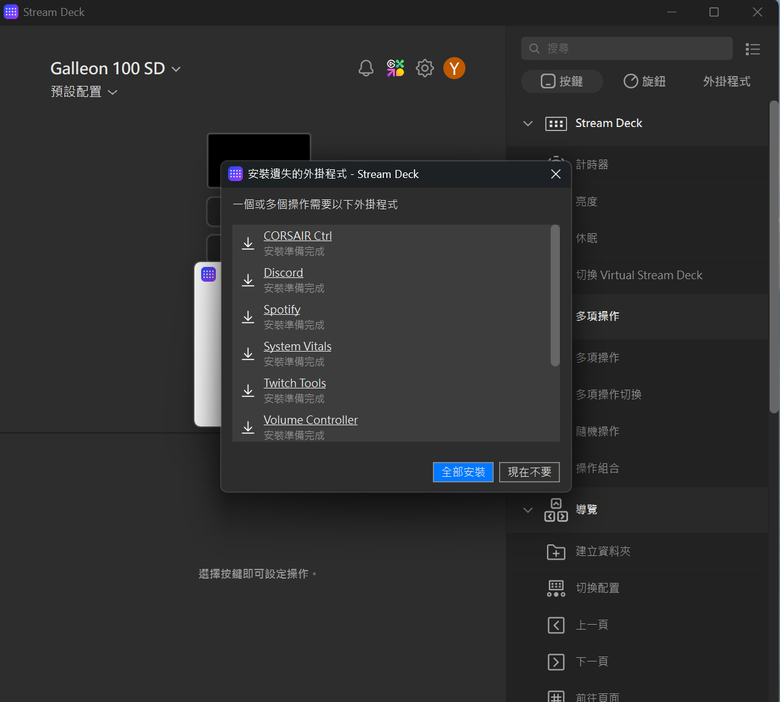
Task: Close the 安裝遺失的外掛程式 dialog
Action: coord(556,174)
